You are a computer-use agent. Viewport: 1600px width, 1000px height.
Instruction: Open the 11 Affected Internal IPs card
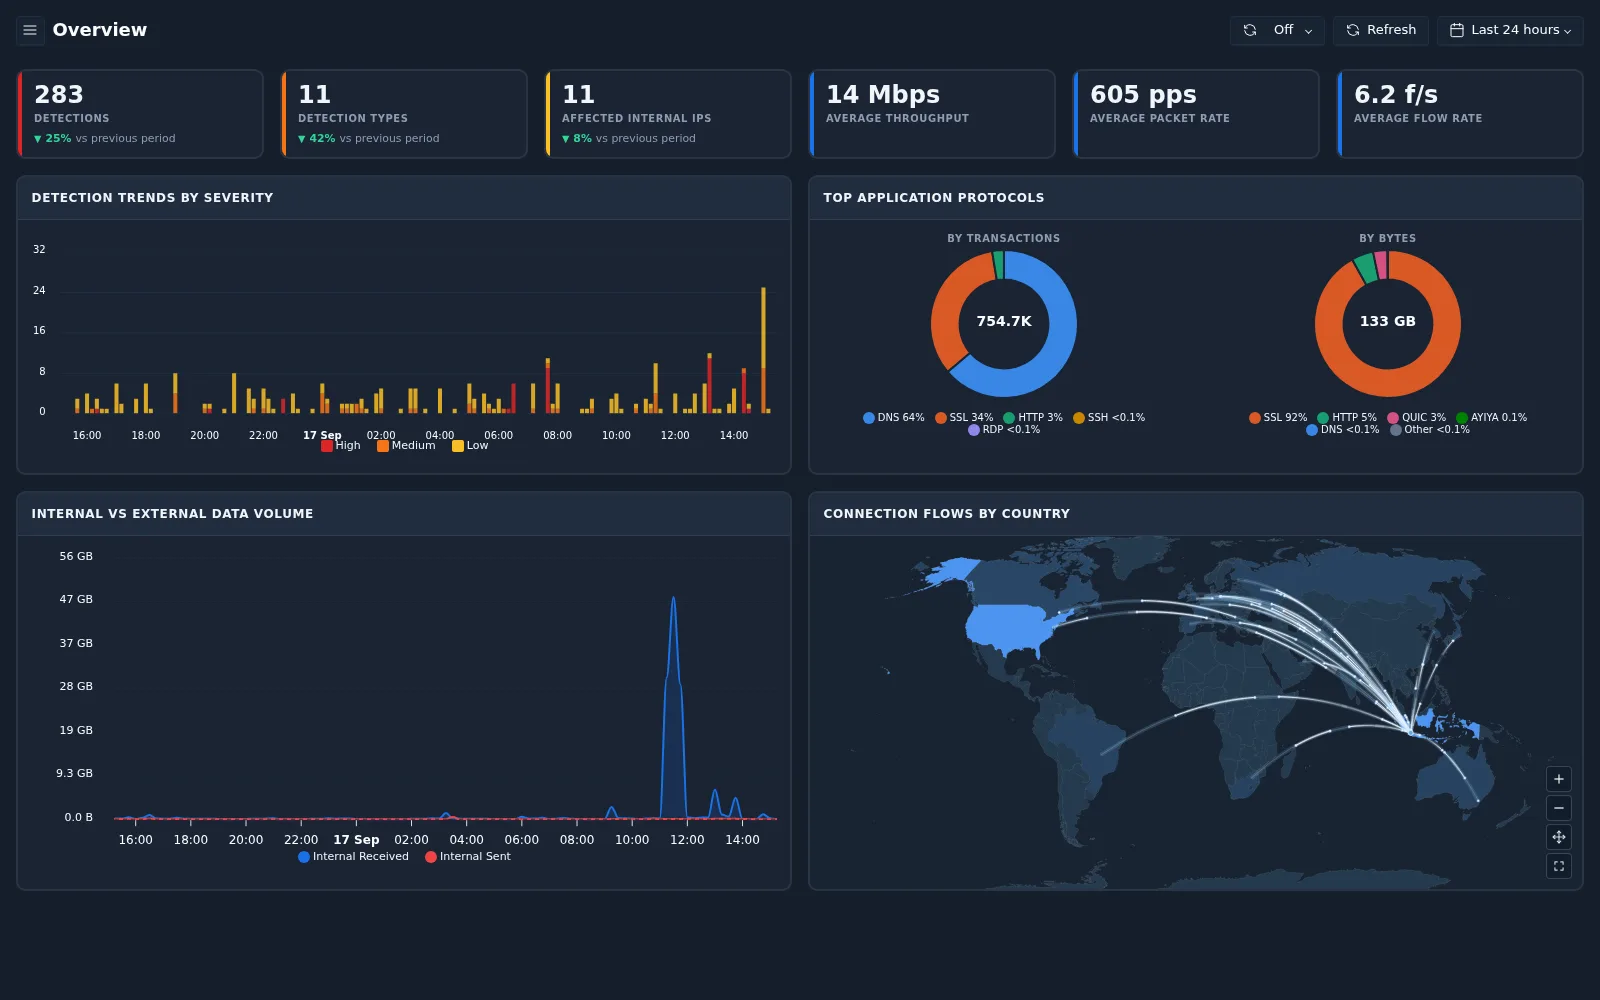point(668,114)
